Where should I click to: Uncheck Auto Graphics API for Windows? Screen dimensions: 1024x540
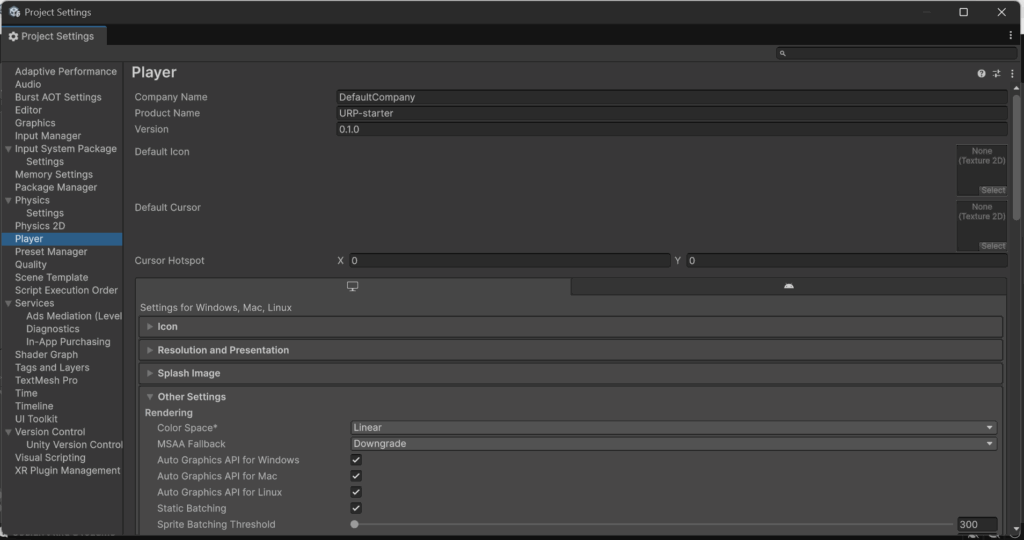click(356, 460)
